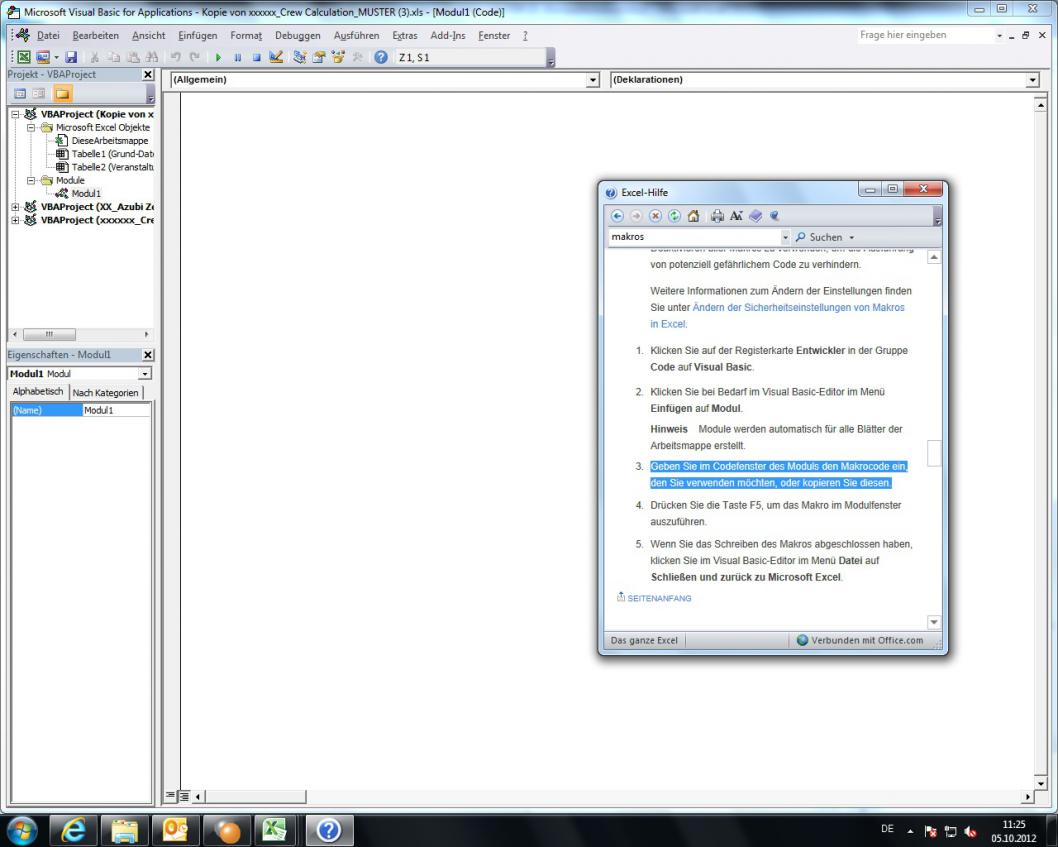Stop execution with the Reset icon
The width and height of the screenshot is (1058, 847).
click(256, 57)
